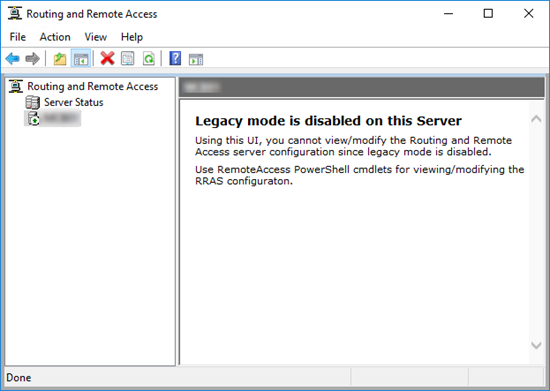Click the blue question mark Help icon
Viewport: 550px width, 391px height.
tap(175, 59)
